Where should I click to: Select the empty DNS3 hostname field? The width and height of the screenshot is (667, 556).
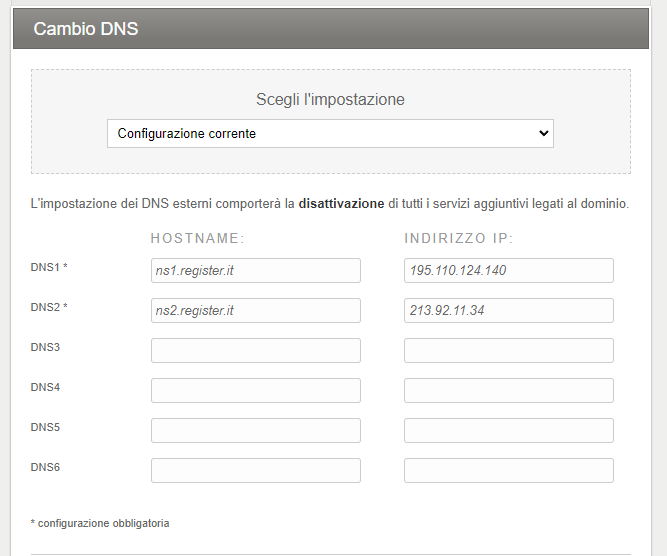(x=255, y=350)
